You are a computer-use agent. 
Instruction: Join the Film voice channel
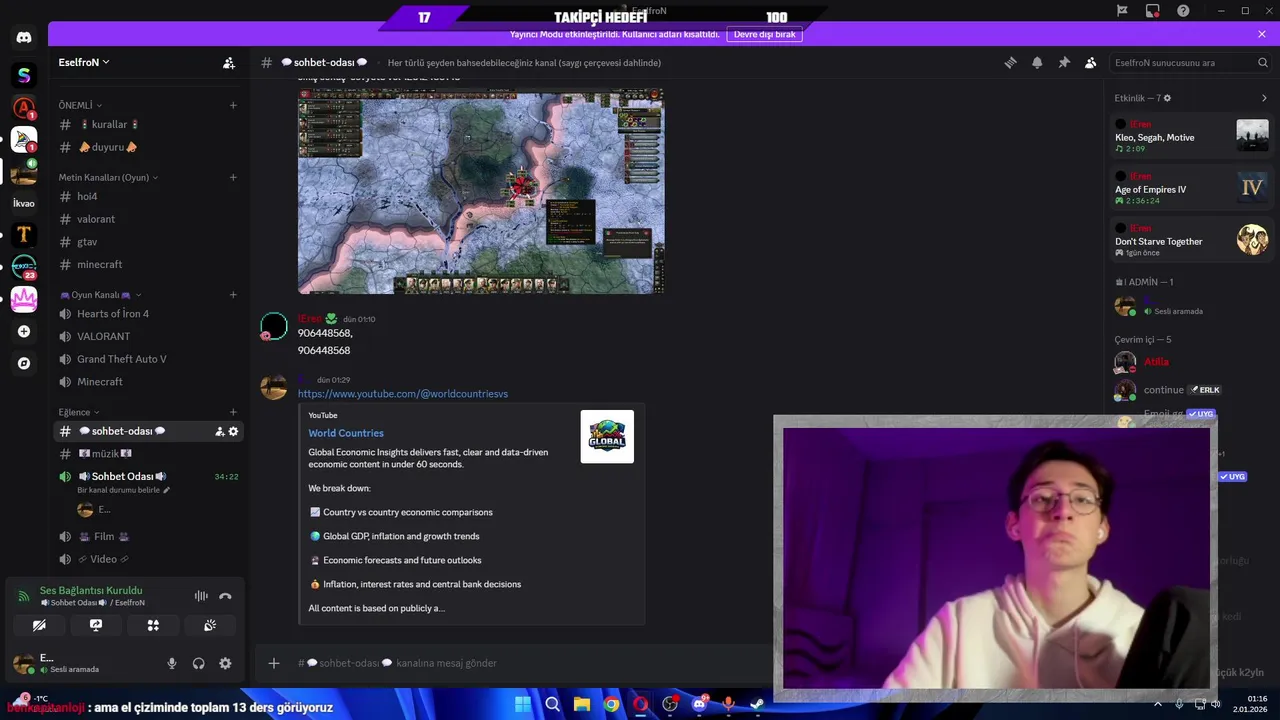(148, 536)
